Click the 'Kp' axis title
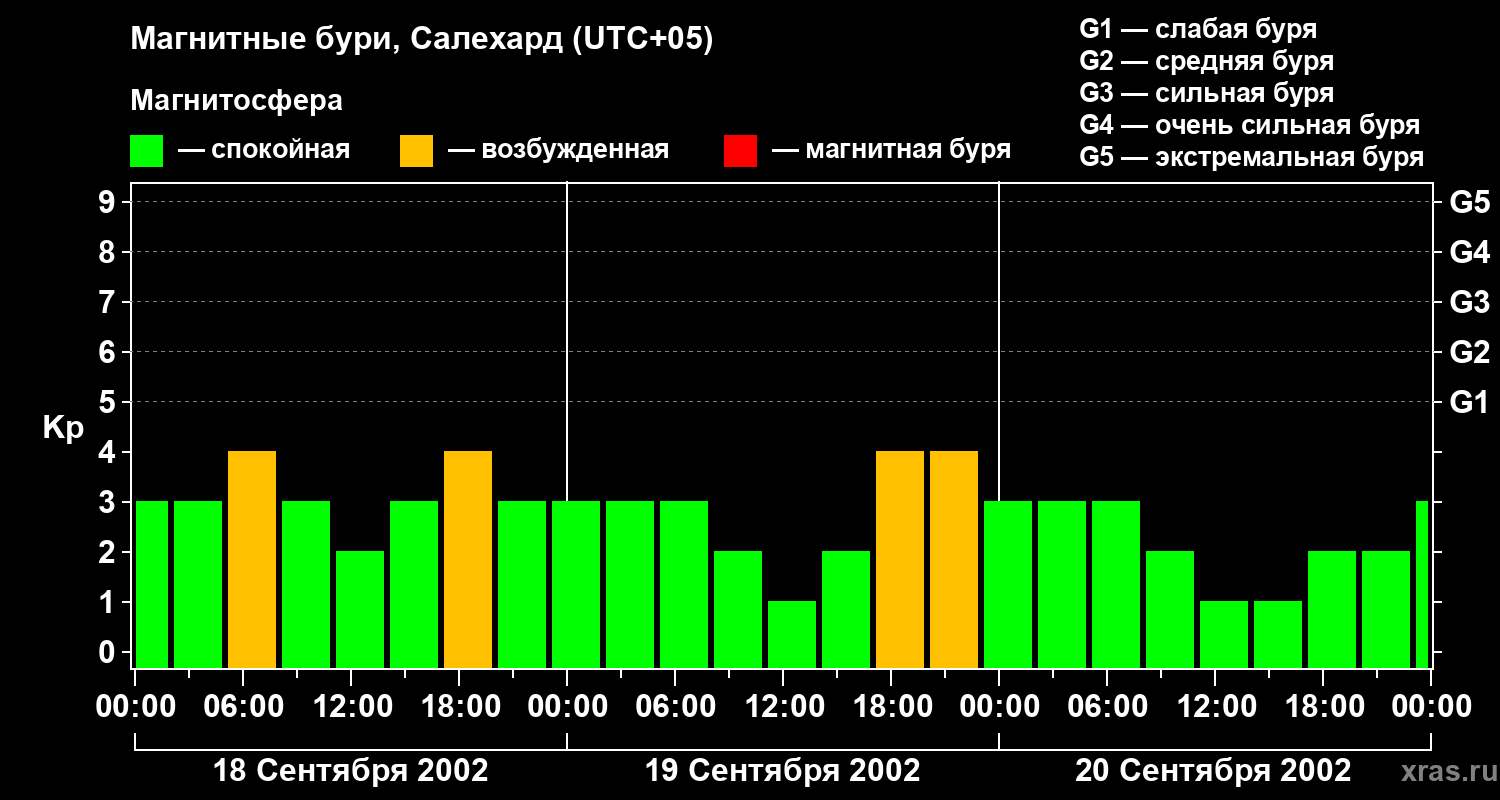Image resolution: width=1500 pixels, height=800 pixels. coord(63,427)
